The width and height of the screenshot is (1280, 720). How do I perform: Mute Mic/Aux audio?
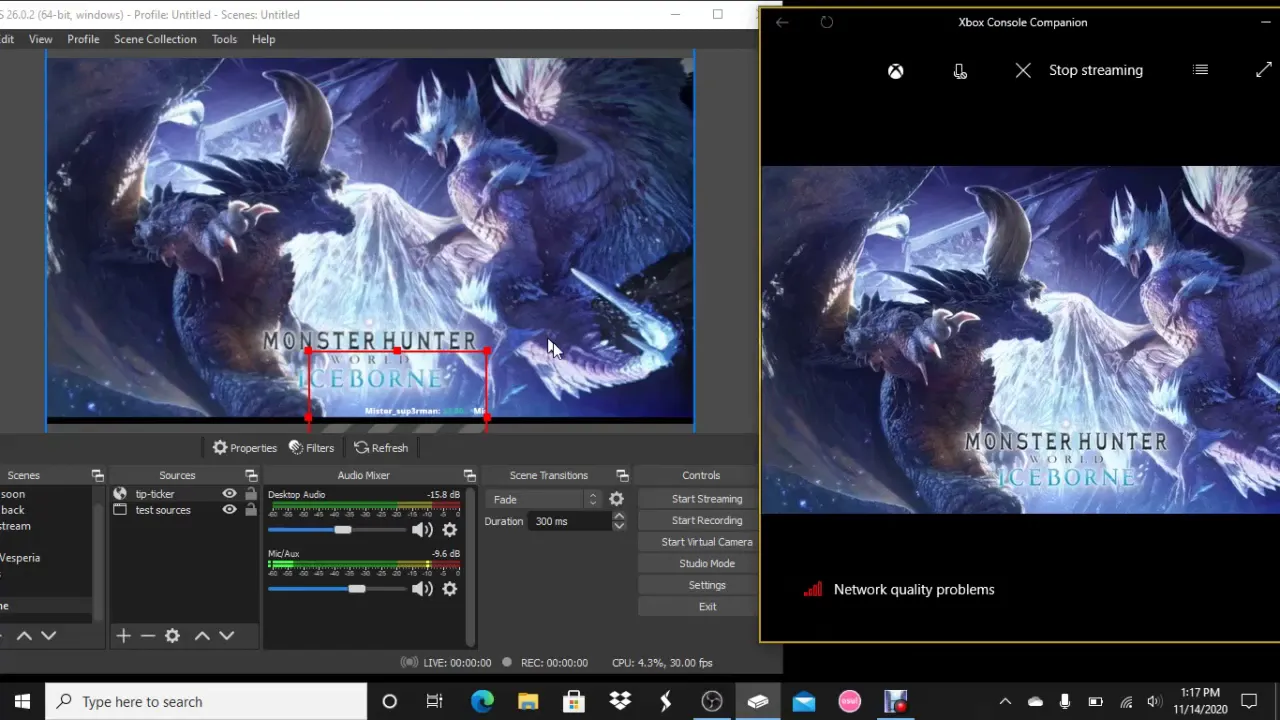pos(422,589)
